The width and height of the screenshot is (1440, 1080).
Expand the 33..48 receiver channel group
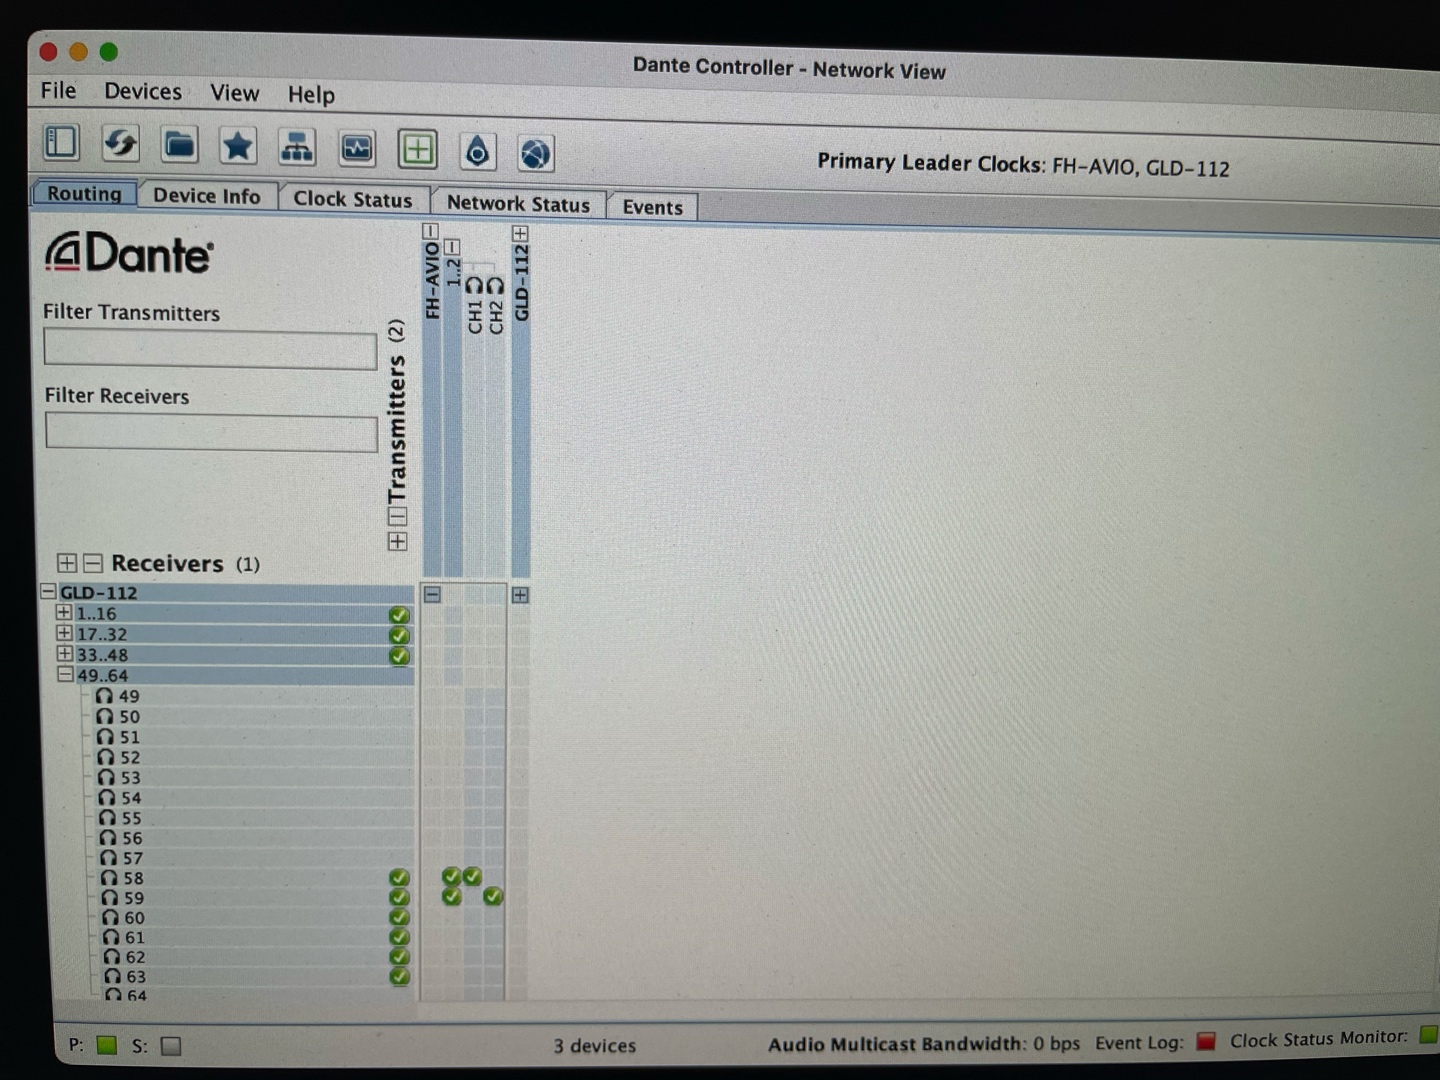click(65, 654)
